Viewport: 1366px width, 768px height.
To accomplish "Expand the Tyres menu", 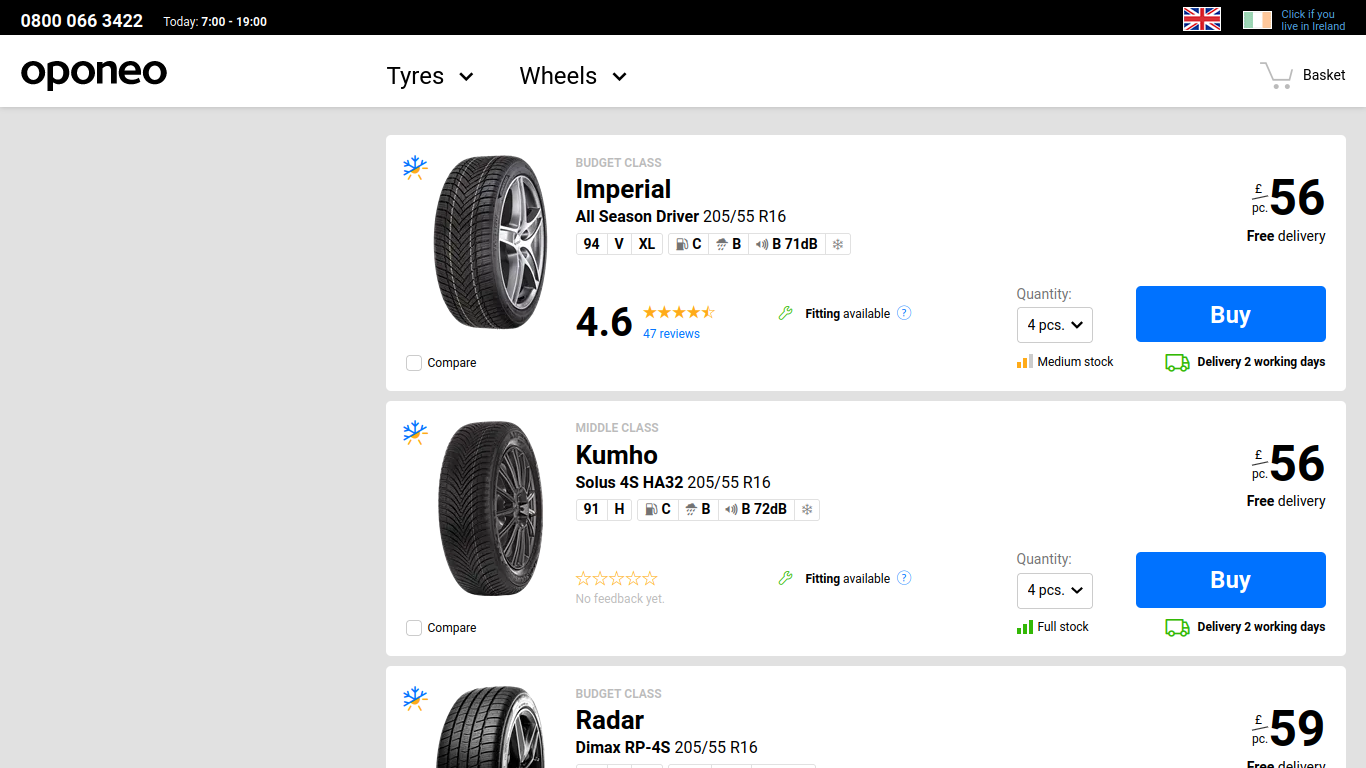I will pos(430,76).
